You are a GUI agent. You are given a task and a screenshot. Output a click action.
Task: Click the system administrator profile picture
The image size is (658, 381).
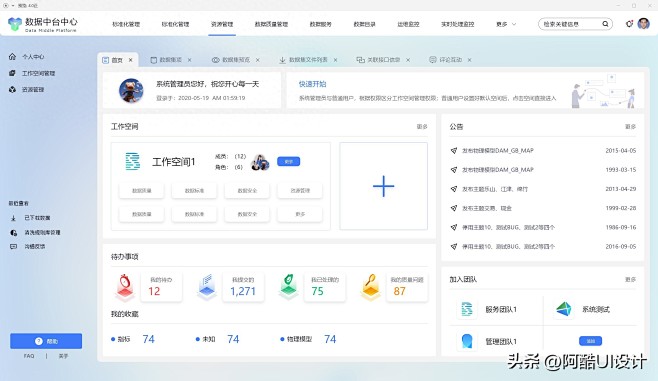tap(131, 90)
